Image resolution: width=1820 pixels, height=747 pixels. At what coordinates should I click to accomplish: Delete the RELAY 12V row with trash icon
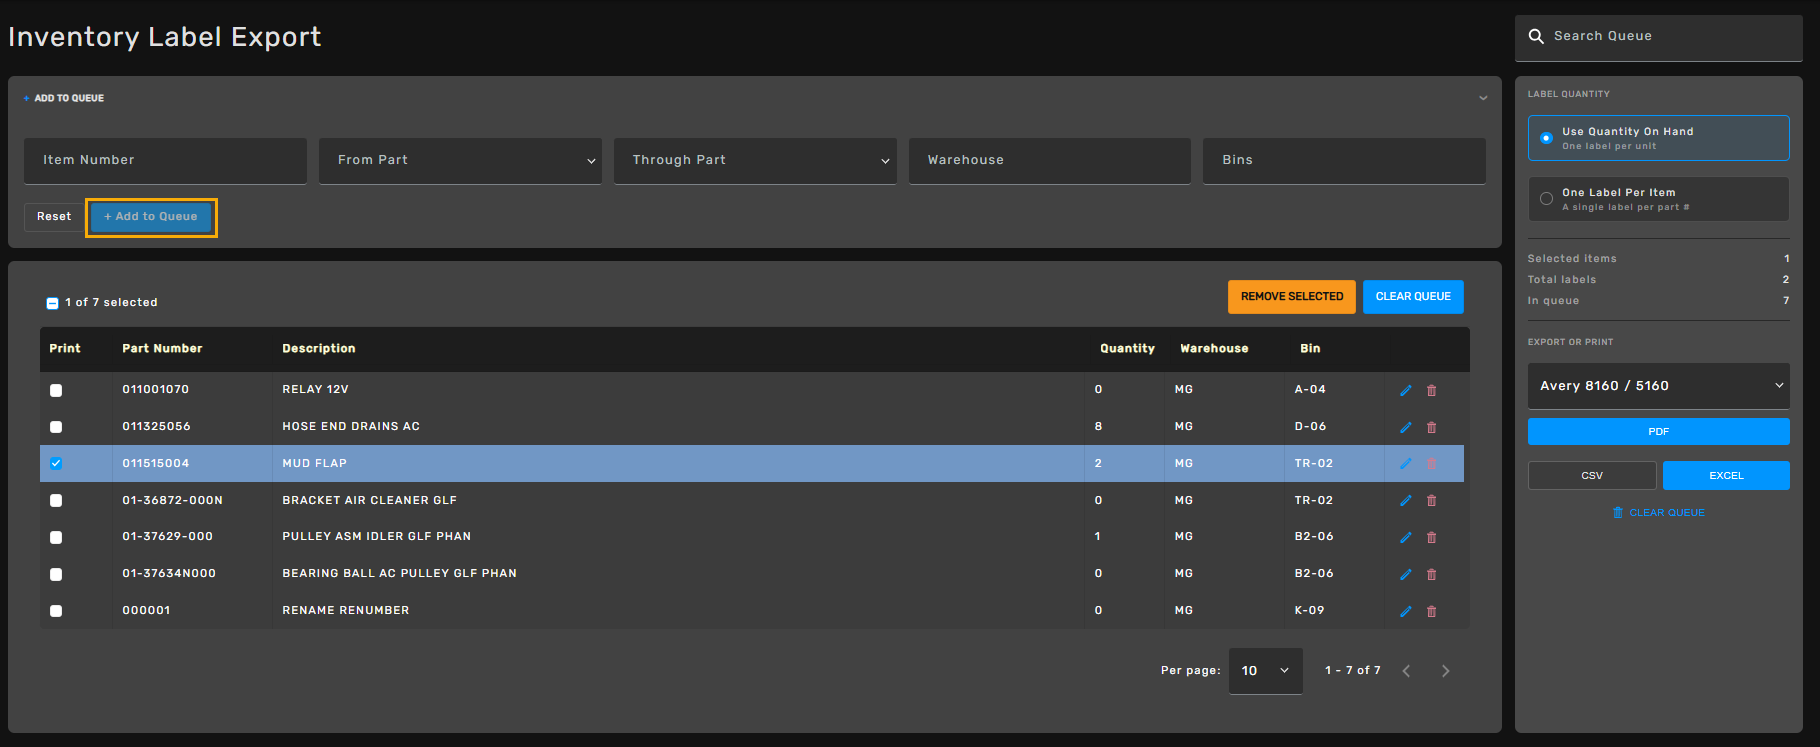tap(1431, 390)
